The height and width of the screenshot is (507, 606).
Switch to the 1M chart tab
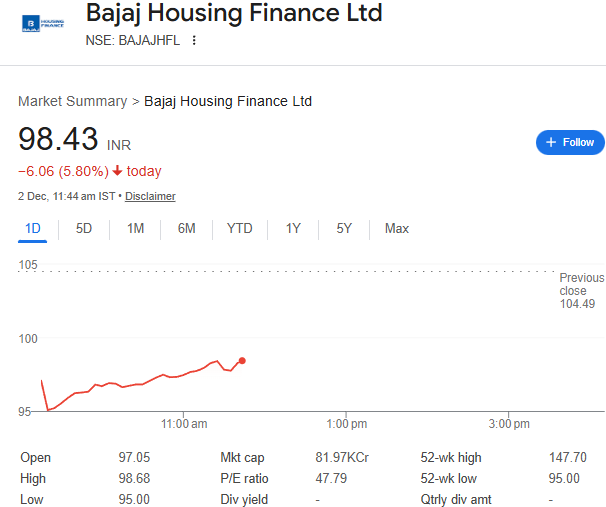(x=135, y=229)
